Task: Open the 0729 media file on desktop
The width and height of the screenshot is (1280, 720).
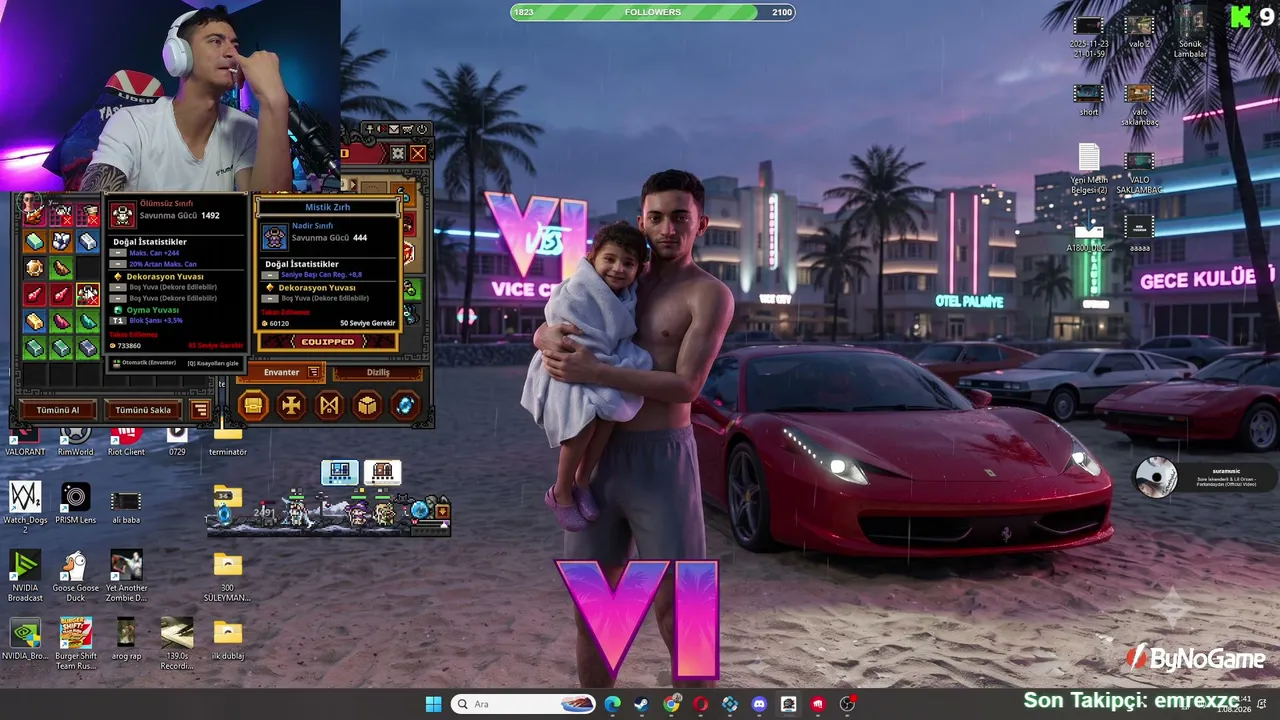Action: [x=177, y=440]
